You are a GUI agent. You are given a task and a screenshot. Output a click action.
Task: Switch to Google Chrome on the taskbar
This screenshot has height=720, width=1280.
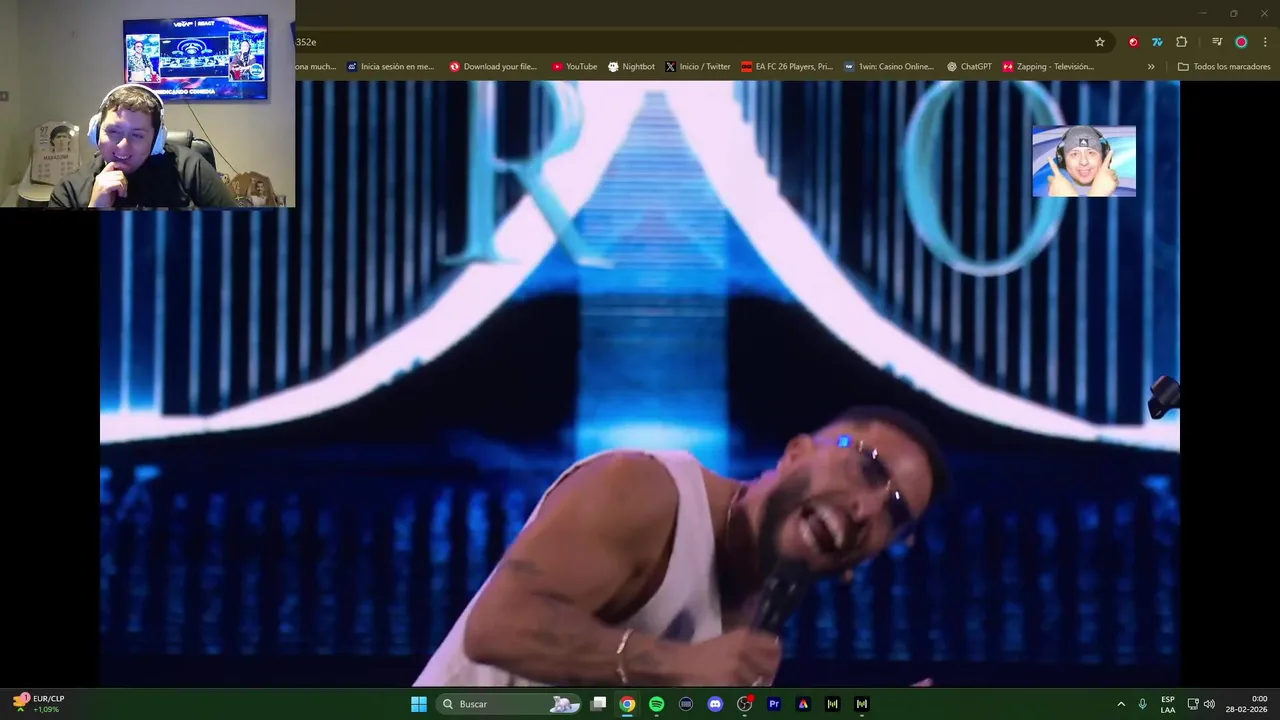coord(627,704)
